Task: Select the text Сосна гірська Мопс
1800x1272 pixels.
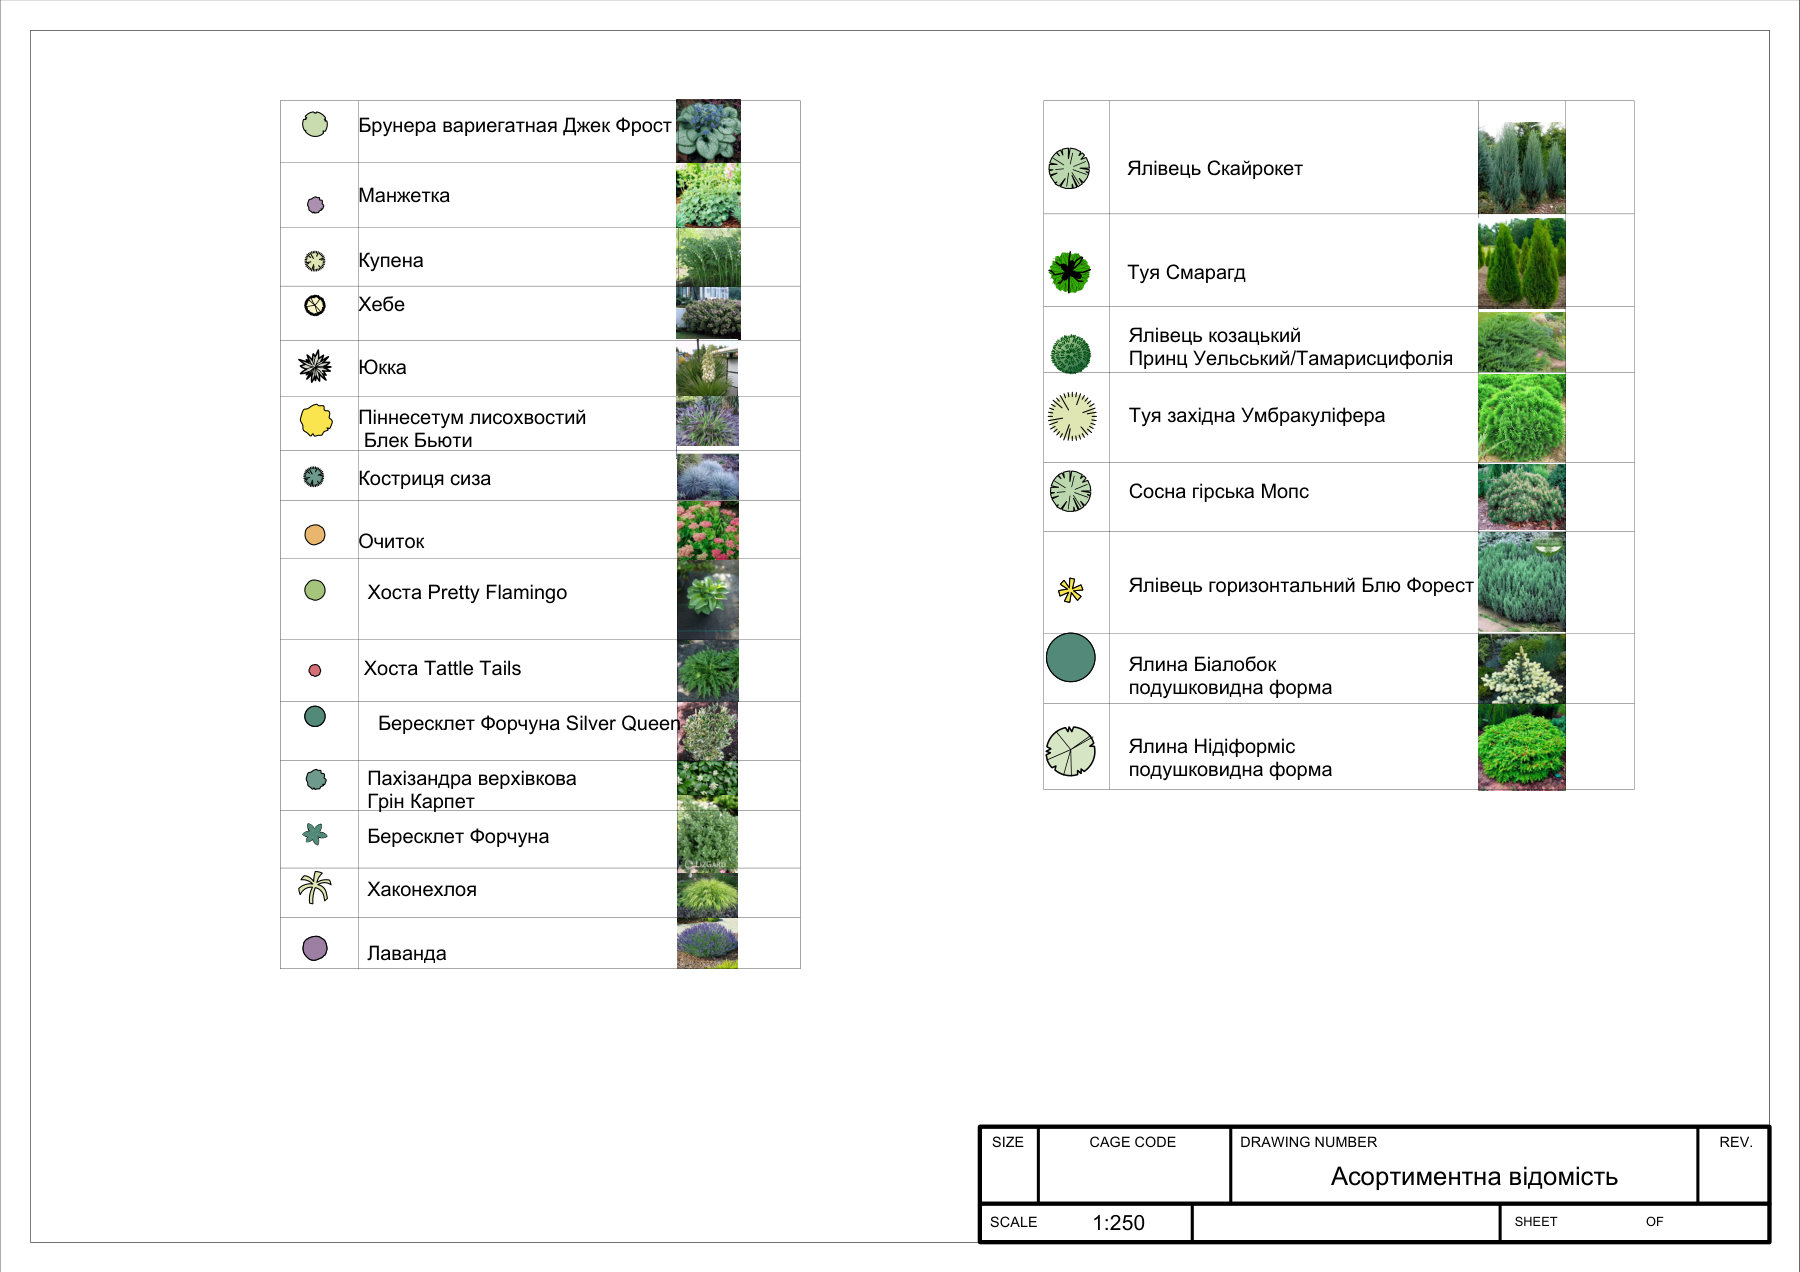Action: (x=1219, y=491)
